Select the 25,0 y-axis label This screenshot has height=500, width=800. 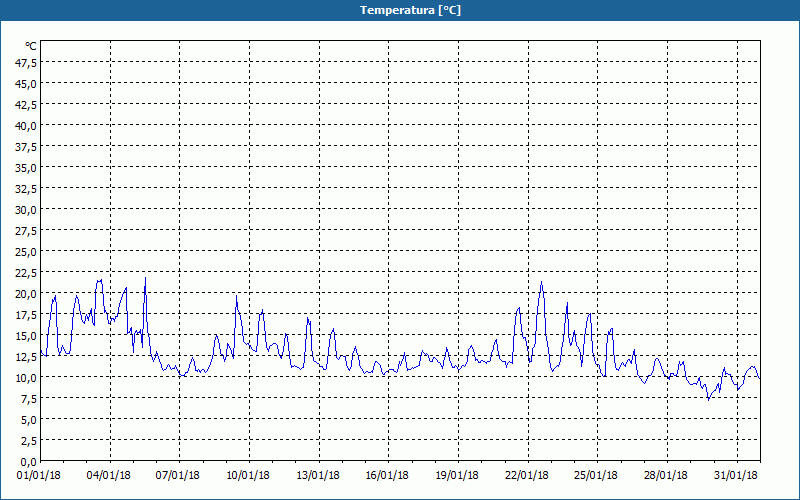(x=26, y=252)
